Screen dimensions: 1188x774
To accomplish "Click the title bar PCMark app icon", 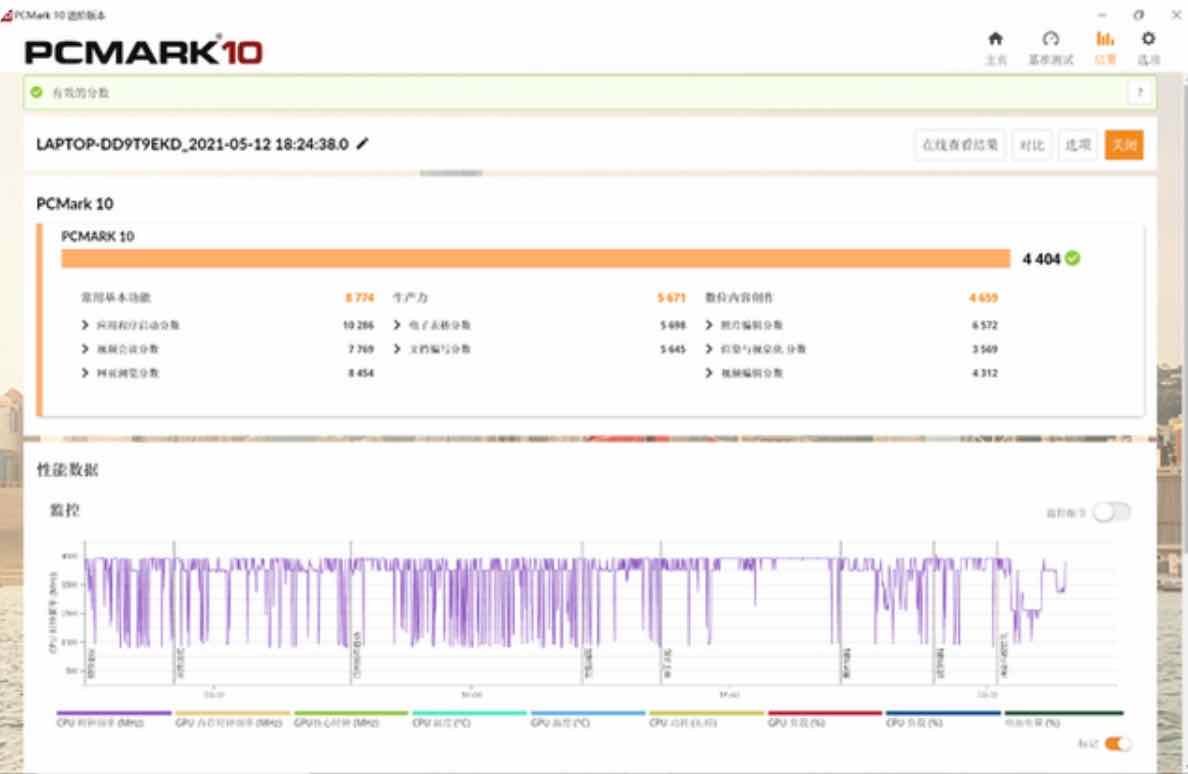I will 7,15.
